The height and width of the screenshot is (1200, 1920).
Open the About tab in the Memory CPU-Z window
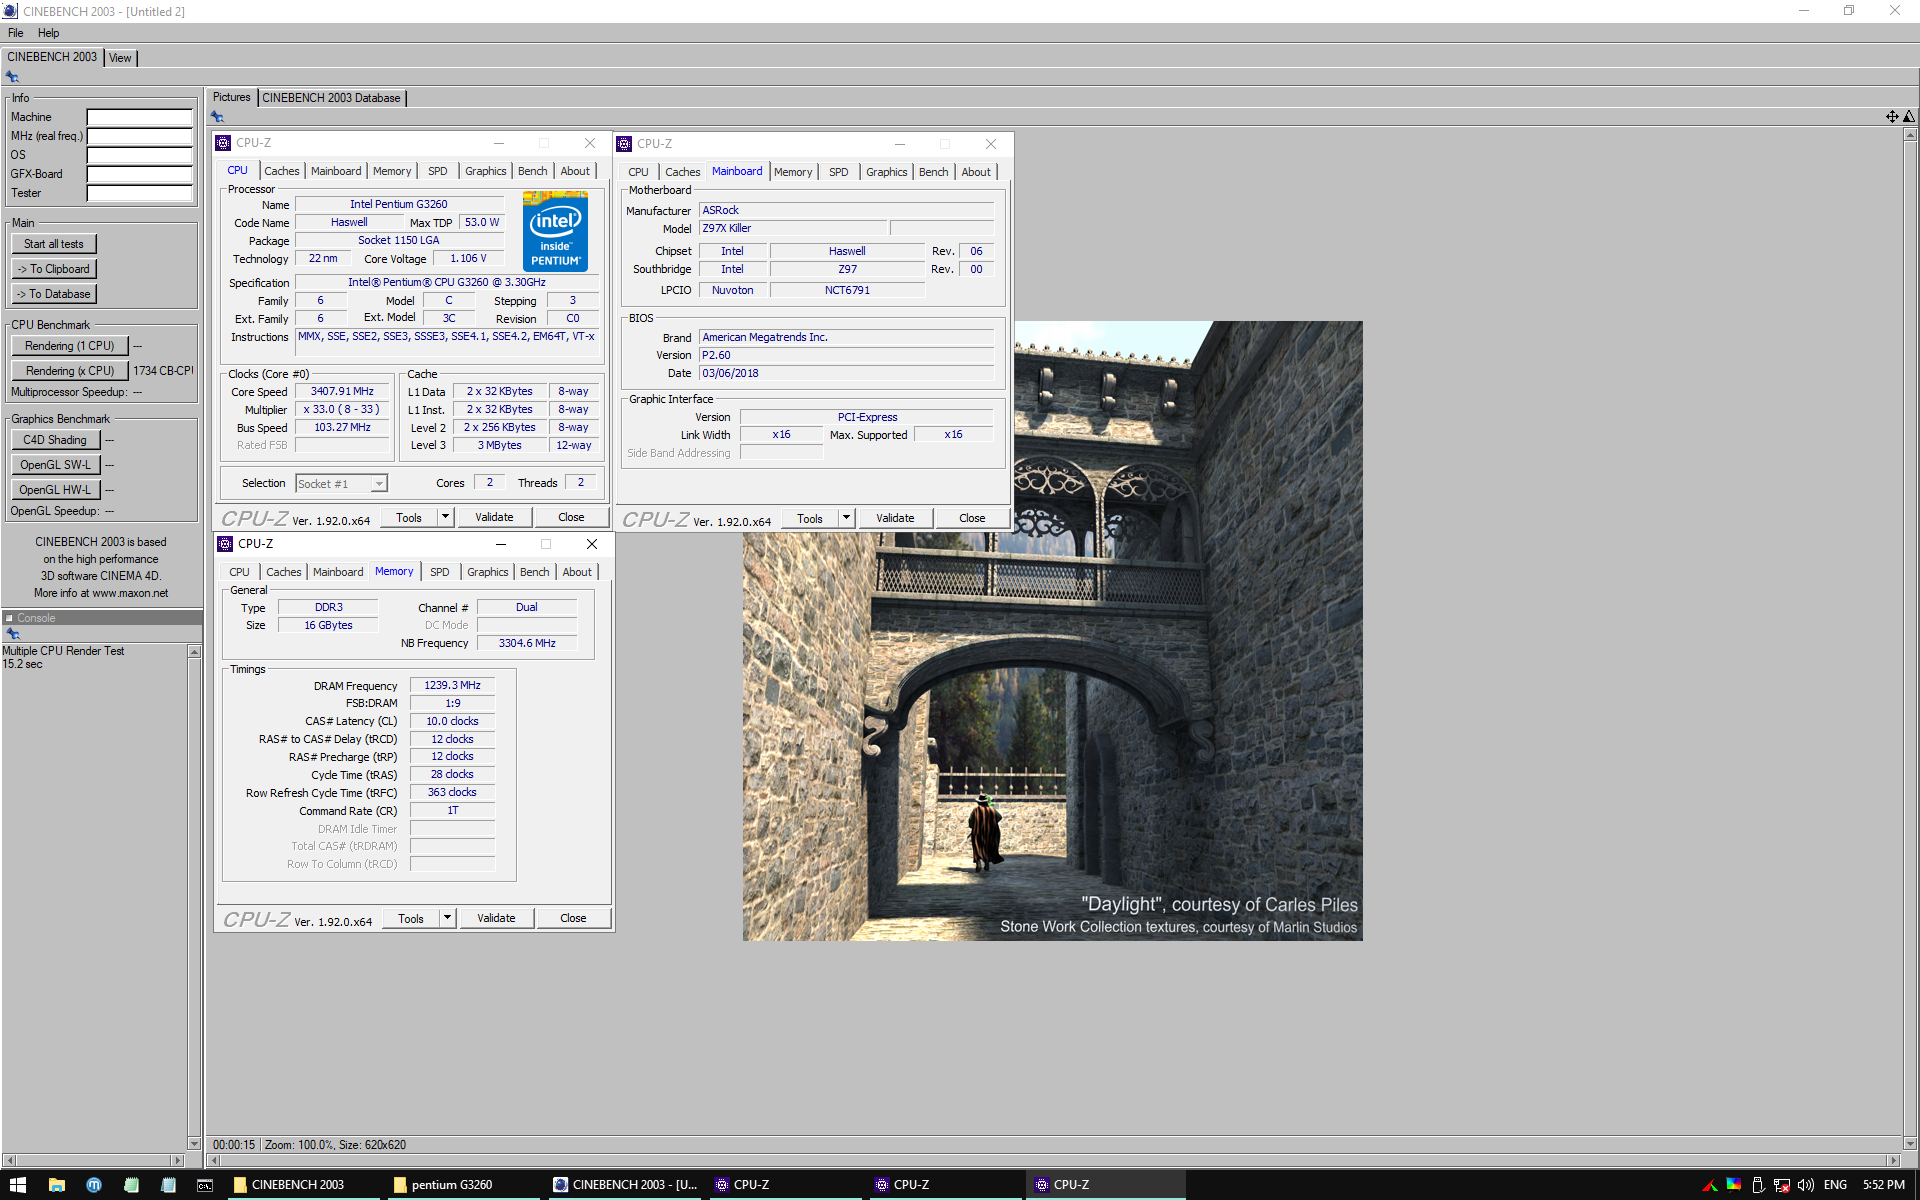click(x=577, y=572)
